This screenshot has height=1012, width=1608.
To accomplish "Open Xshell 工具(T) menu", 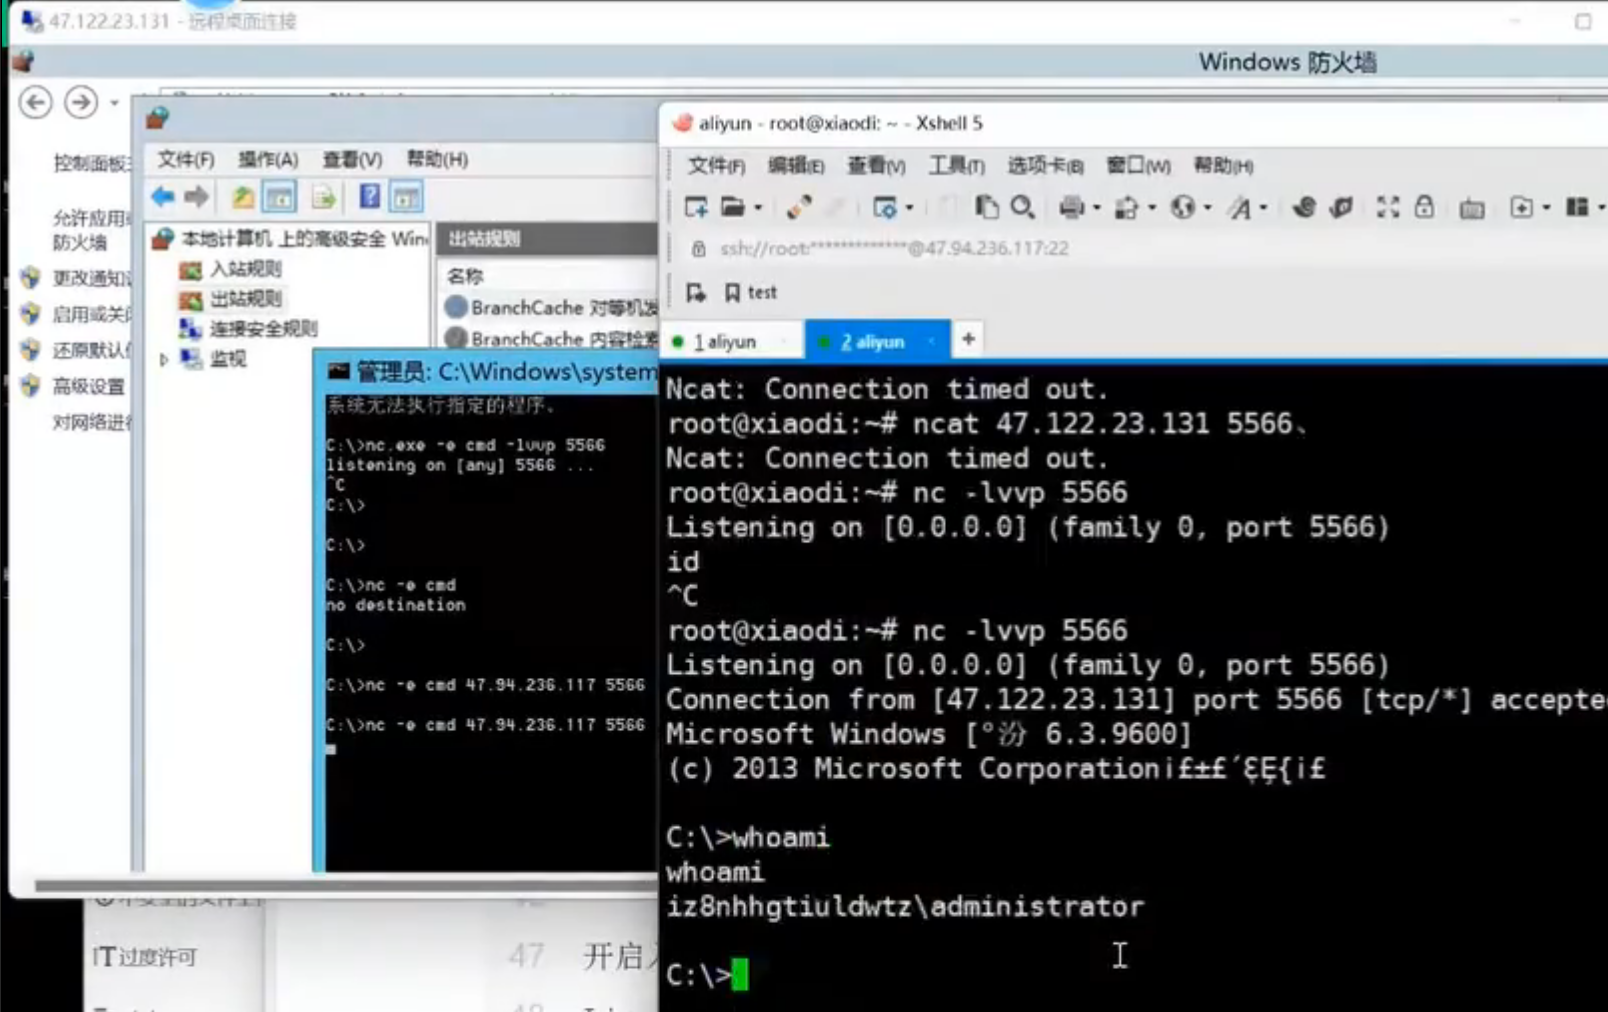I will coord(957,165).
